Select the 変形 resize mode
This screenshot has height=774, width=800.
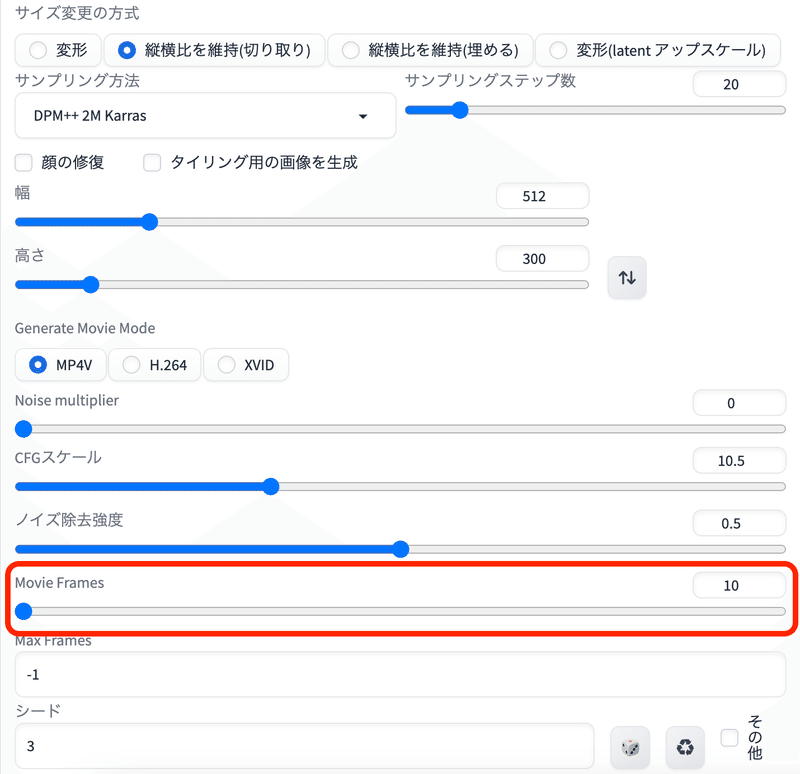(58, 50)
